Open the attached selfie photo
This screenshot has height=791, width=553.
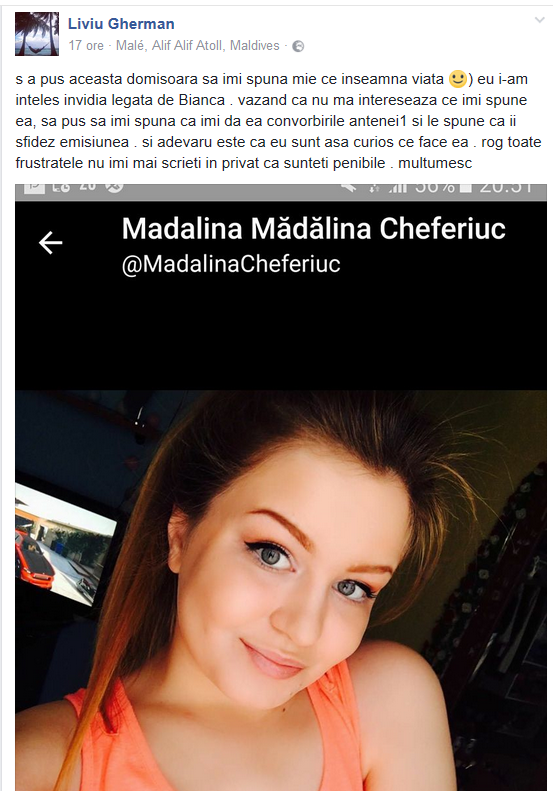(x=281, y=590)
